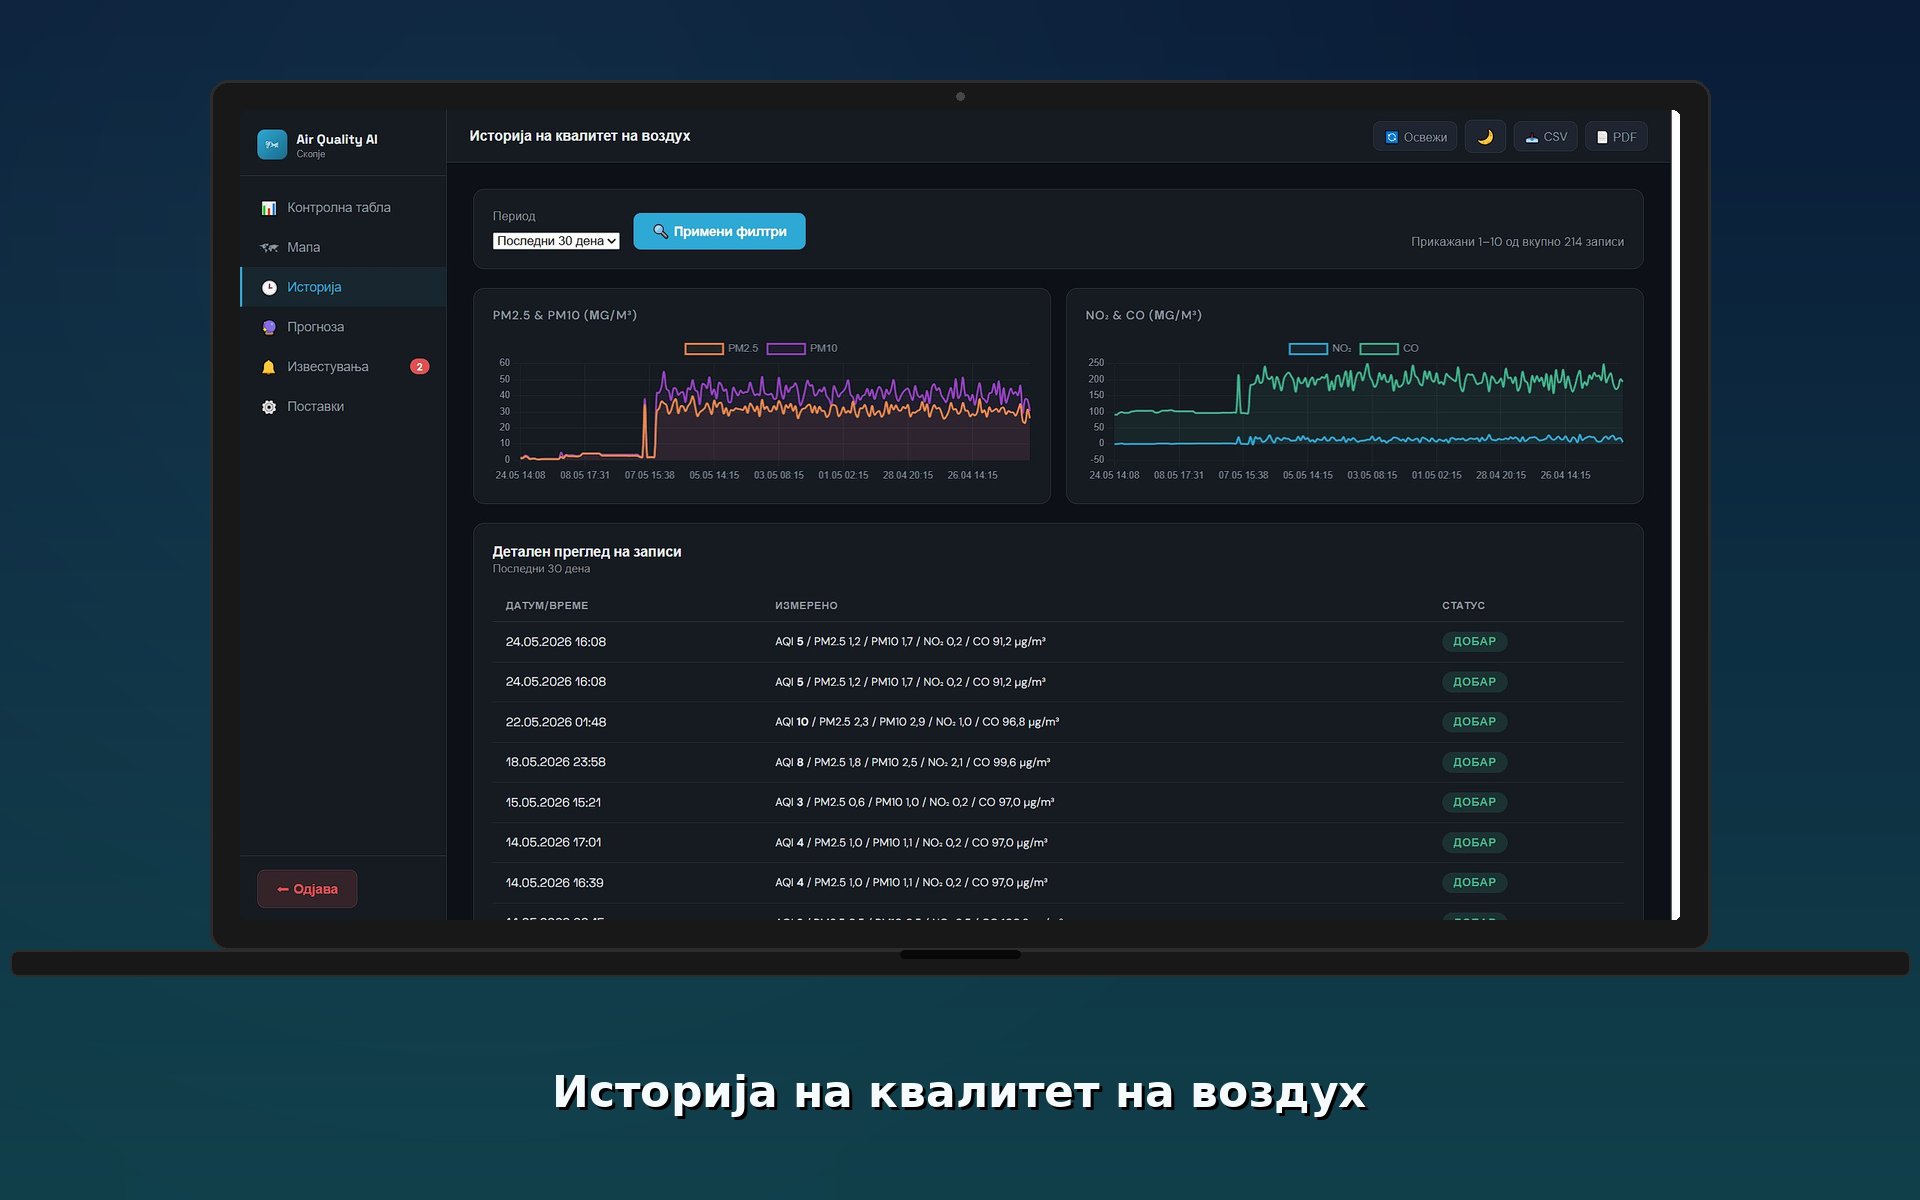Click the Детален преглед на записи heading
The width and height of the screenshot is (1920, 1200).
click(586, 551)
